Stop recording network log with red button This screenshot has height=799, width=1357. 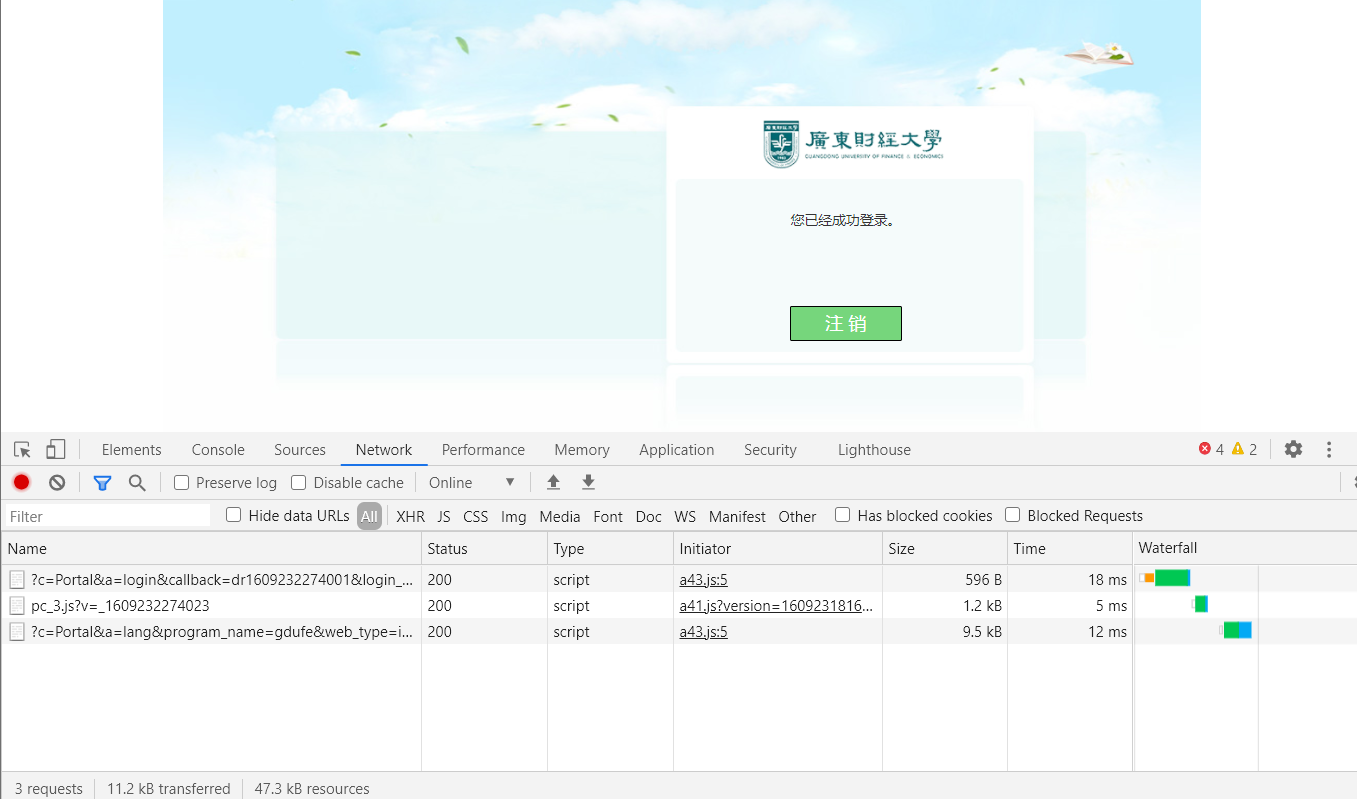coord(21,482)
